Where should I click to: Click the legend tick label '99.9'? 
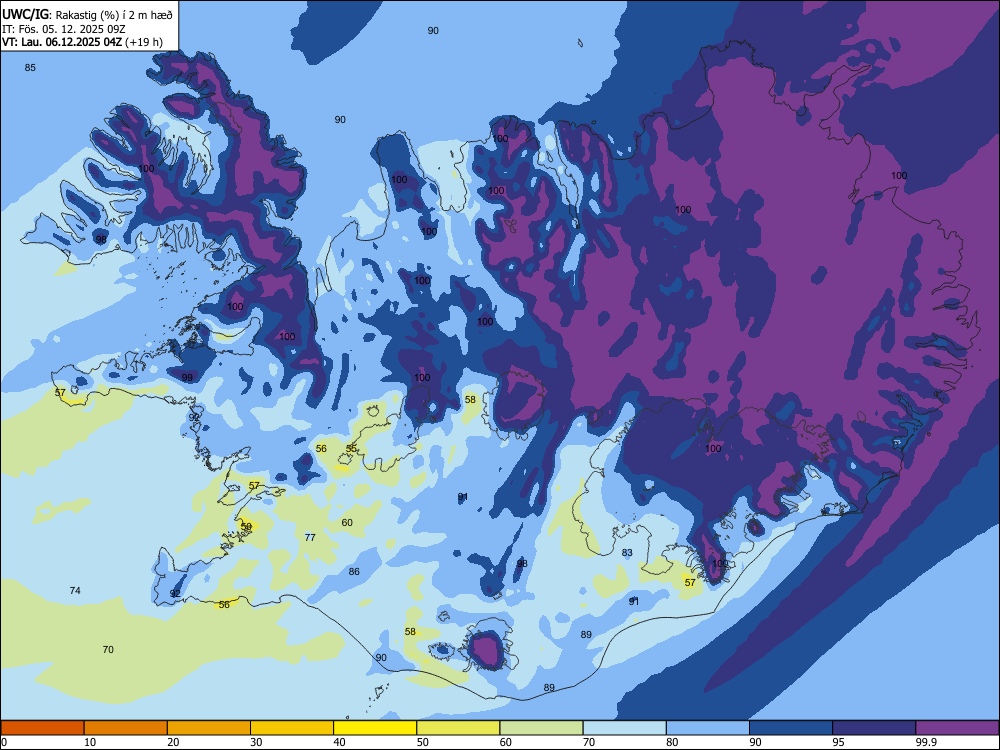coord(925,742)
